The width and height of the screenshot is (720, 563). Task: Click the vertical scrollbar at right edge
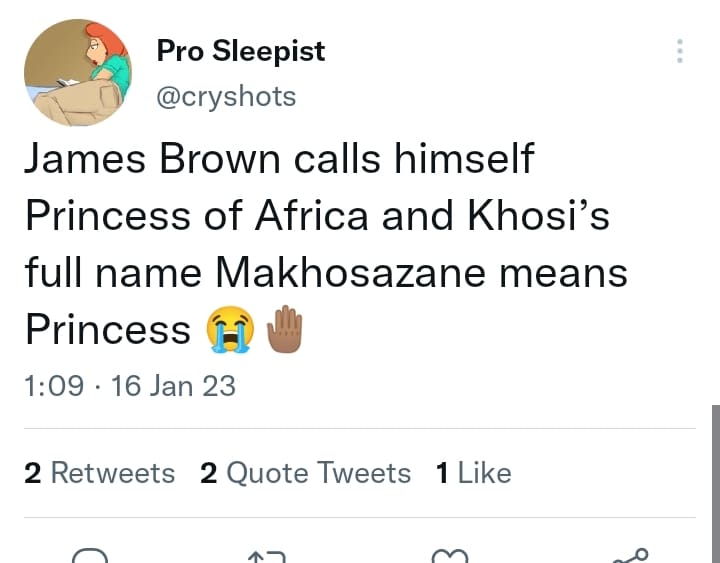(x=716, y=484)
